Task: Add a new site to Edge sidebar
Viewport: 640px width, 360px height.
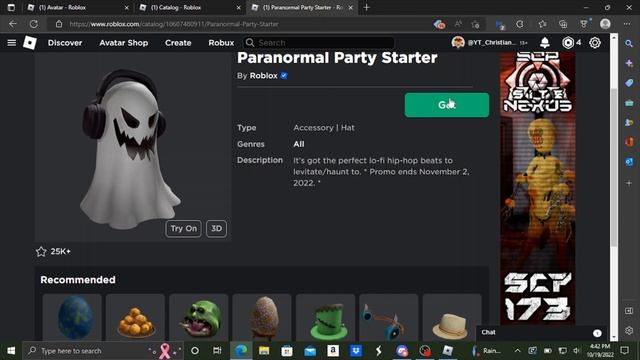Action: click(629, 183)
